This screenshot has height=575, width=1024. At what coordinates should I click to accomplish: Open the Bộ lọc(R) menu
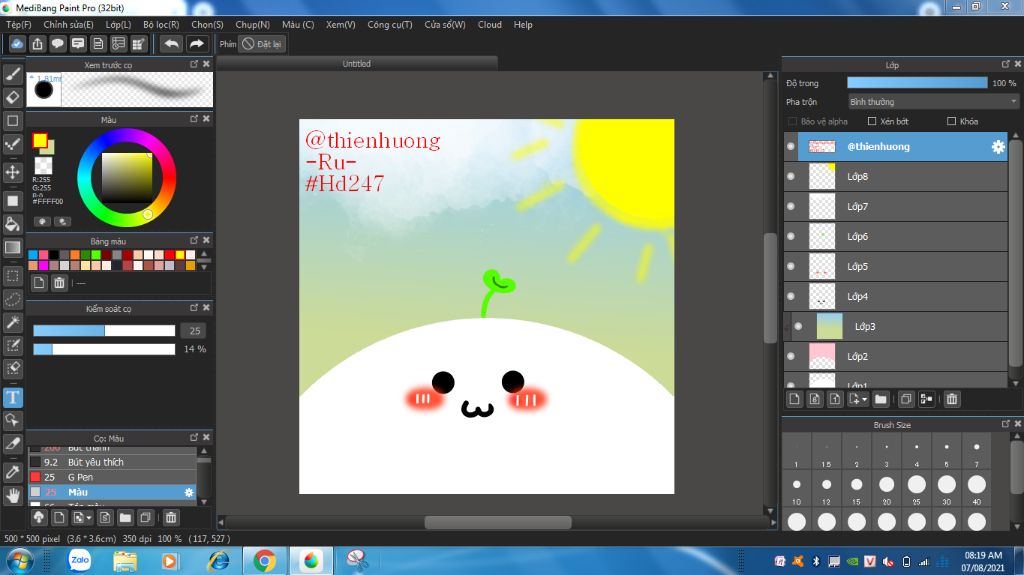[x=161, y=25]
